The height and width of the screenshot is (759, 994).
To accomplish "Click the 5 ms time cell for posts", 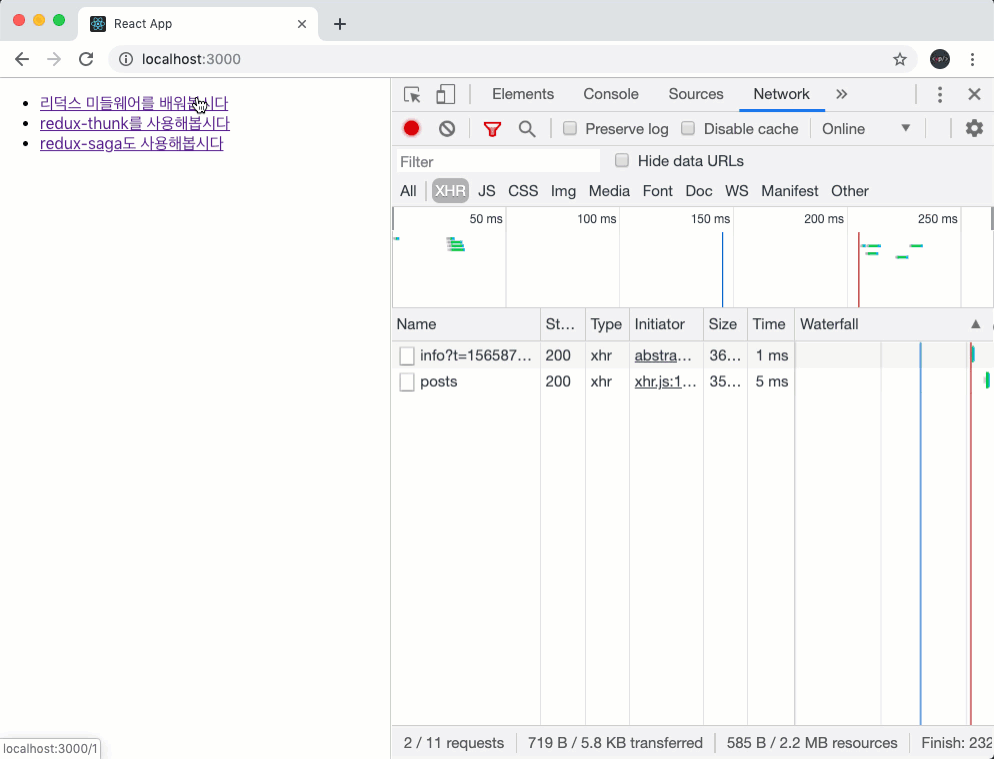I will click(771, 382).
